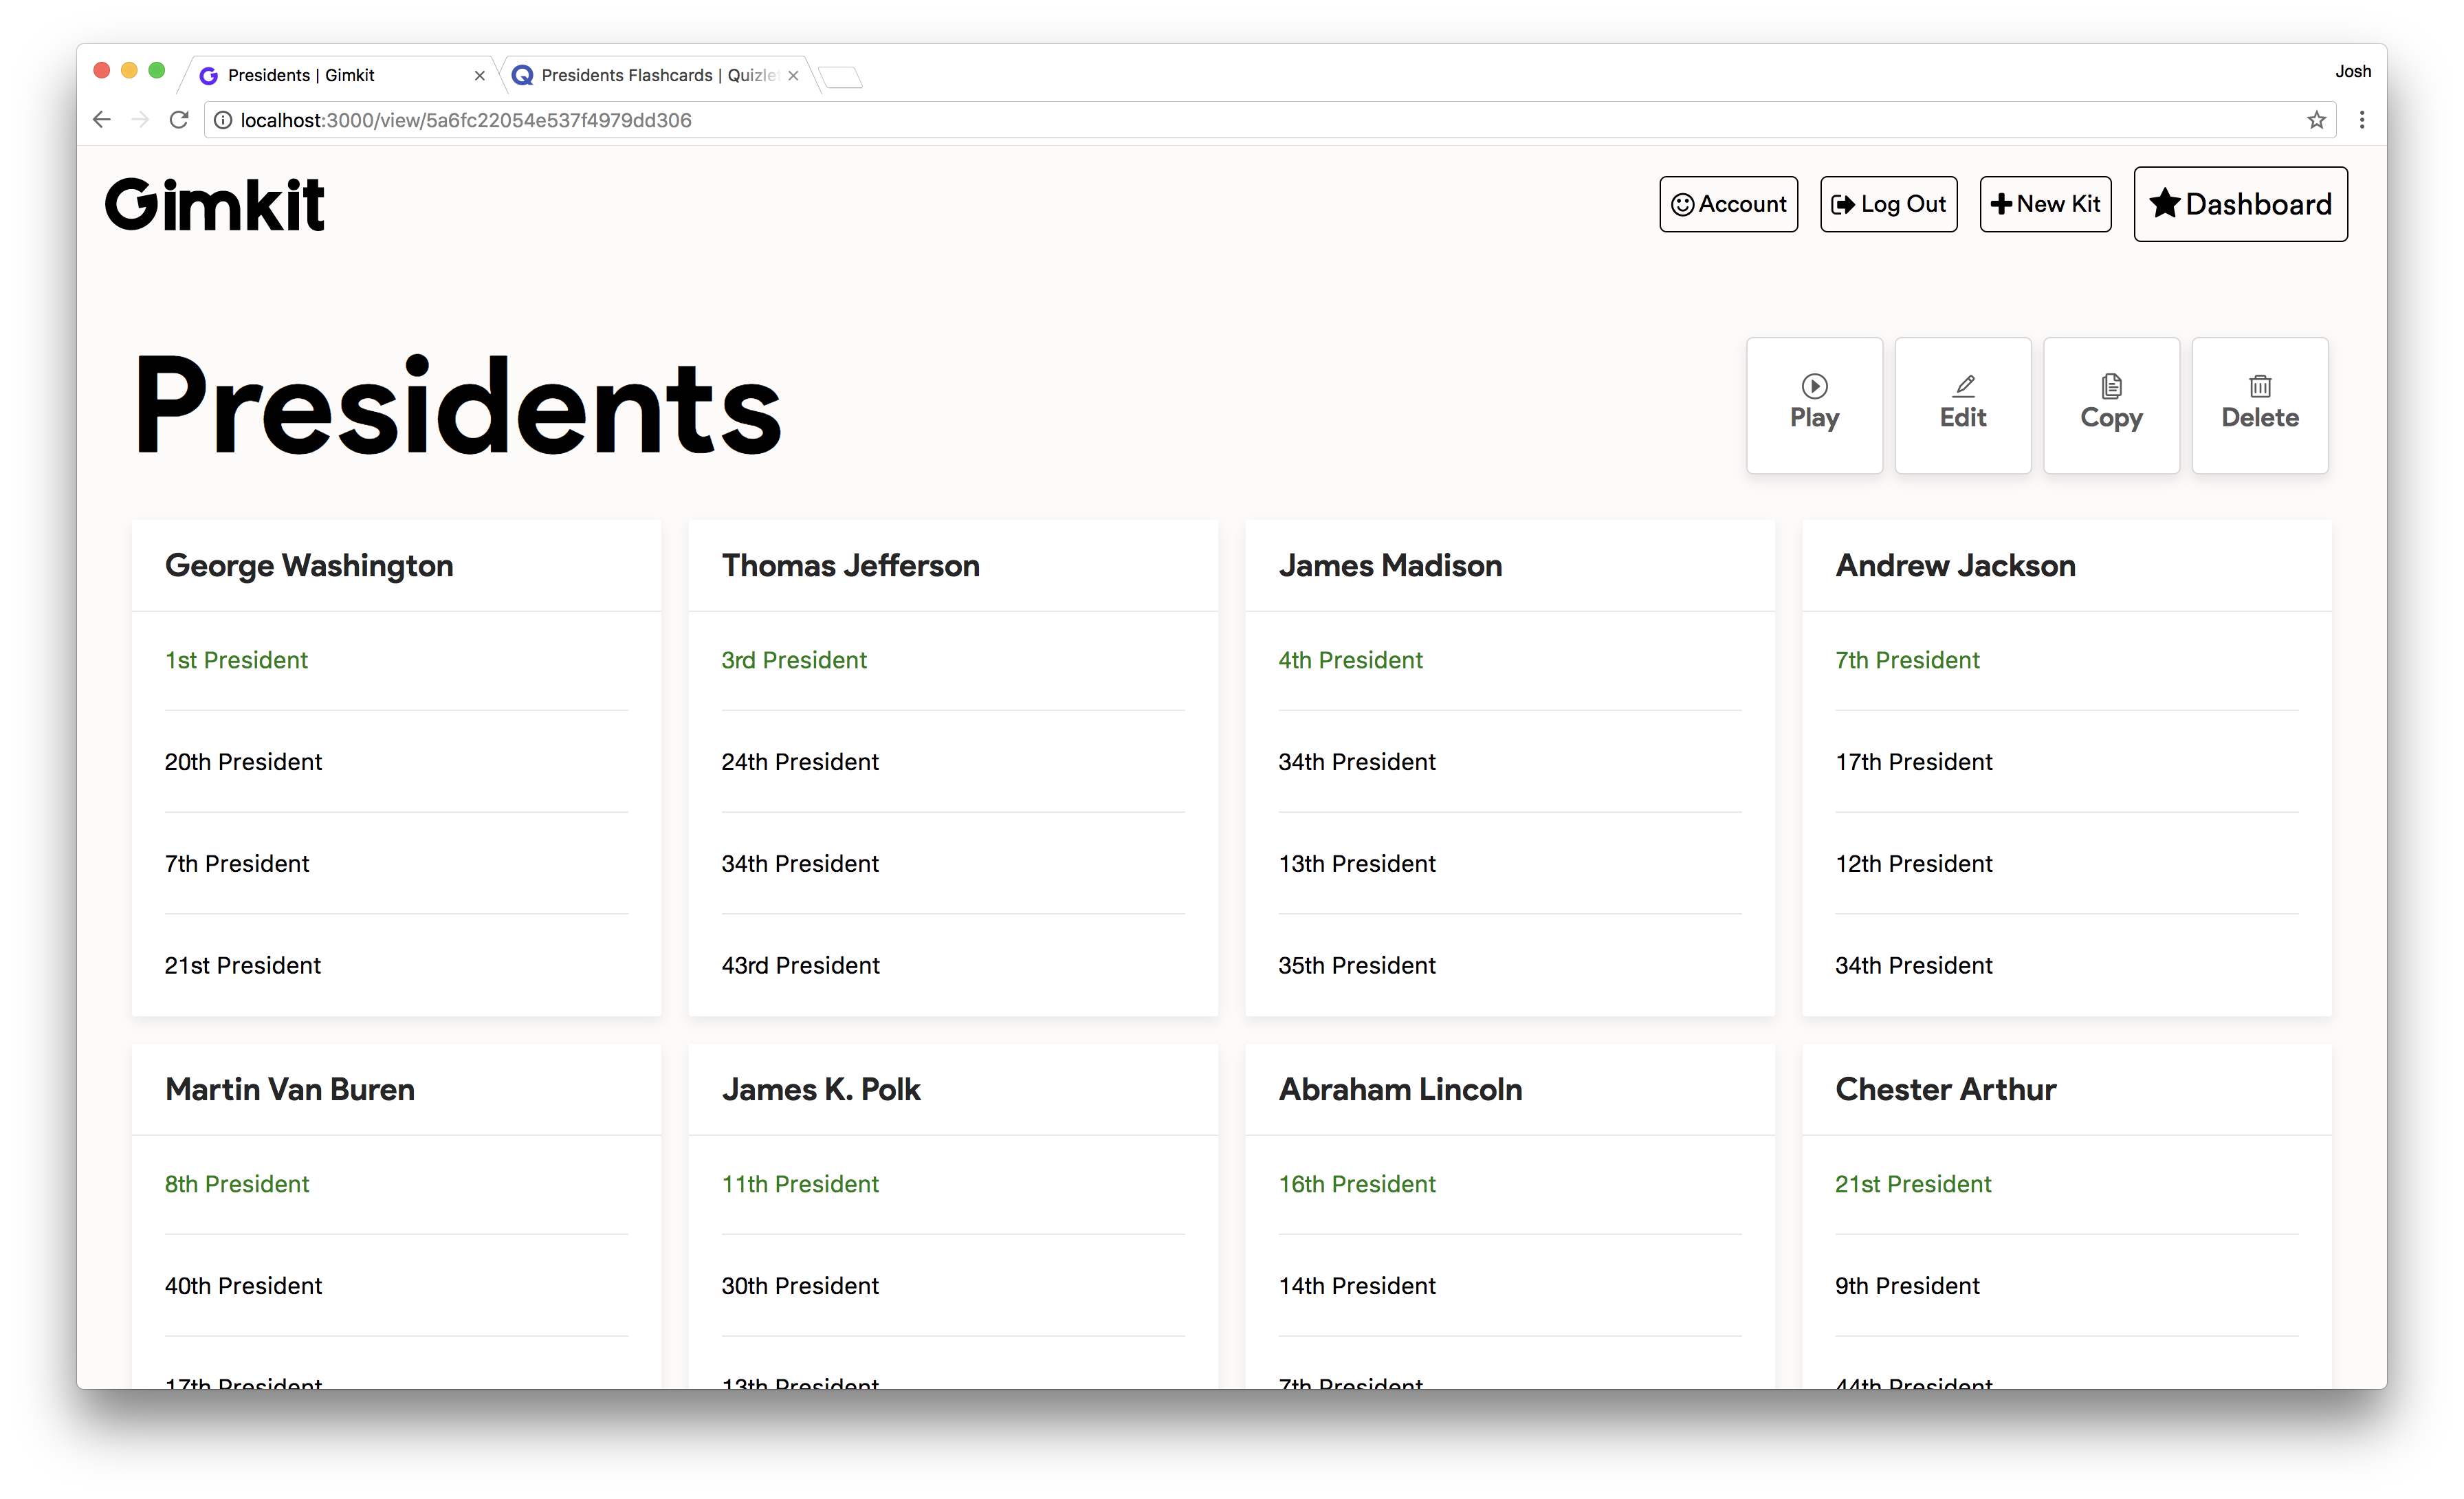The image size is (2464, 1499).
Task: Open Account with smiley icon
Action: tap(1728, 204)
